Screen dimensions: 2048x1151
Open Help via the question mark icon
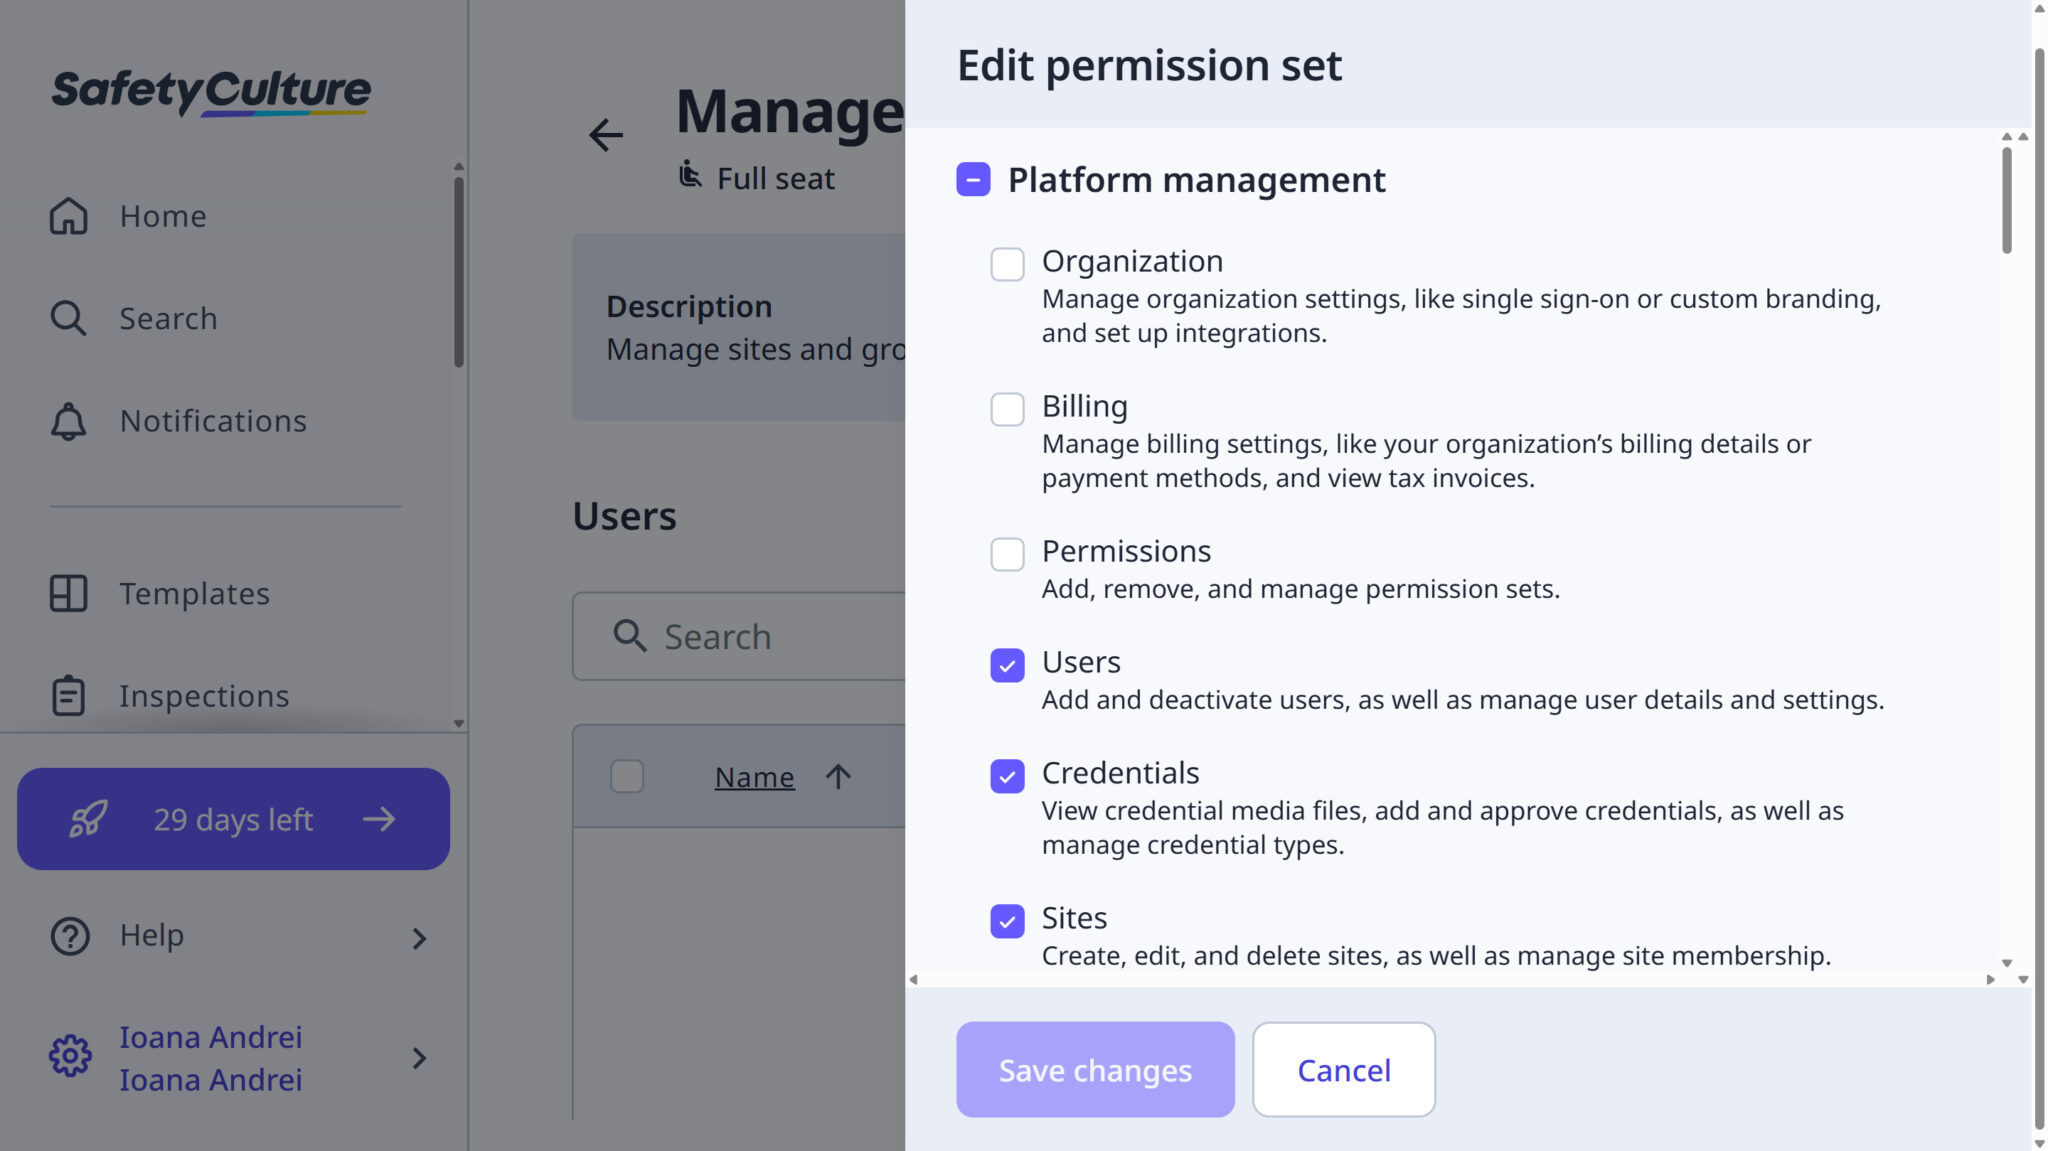coord(68,936)
